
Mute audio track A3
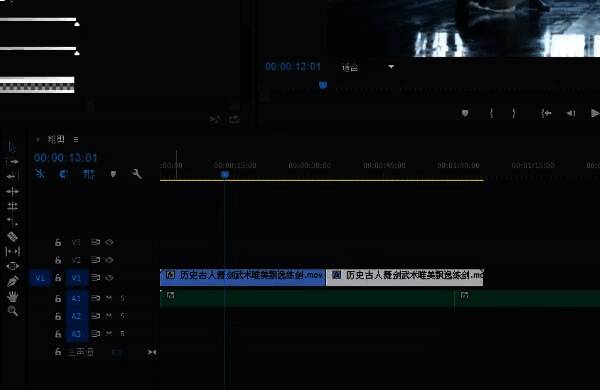[x=109, y=333]
